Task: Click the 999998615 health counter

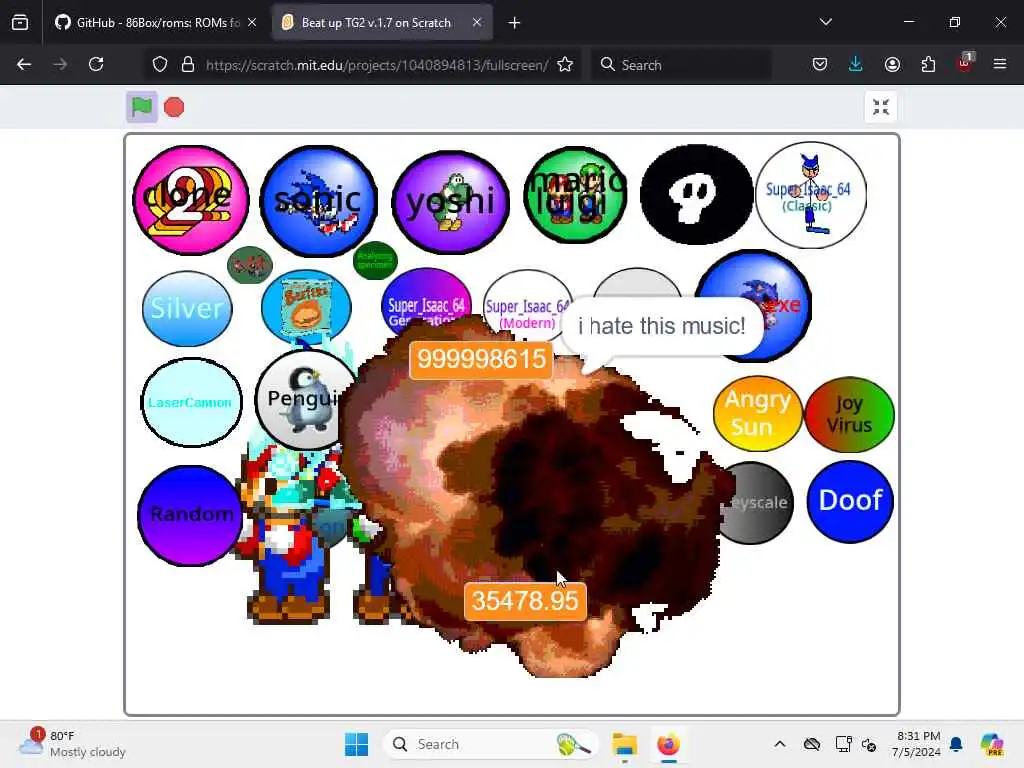Action: click(481, 359)
